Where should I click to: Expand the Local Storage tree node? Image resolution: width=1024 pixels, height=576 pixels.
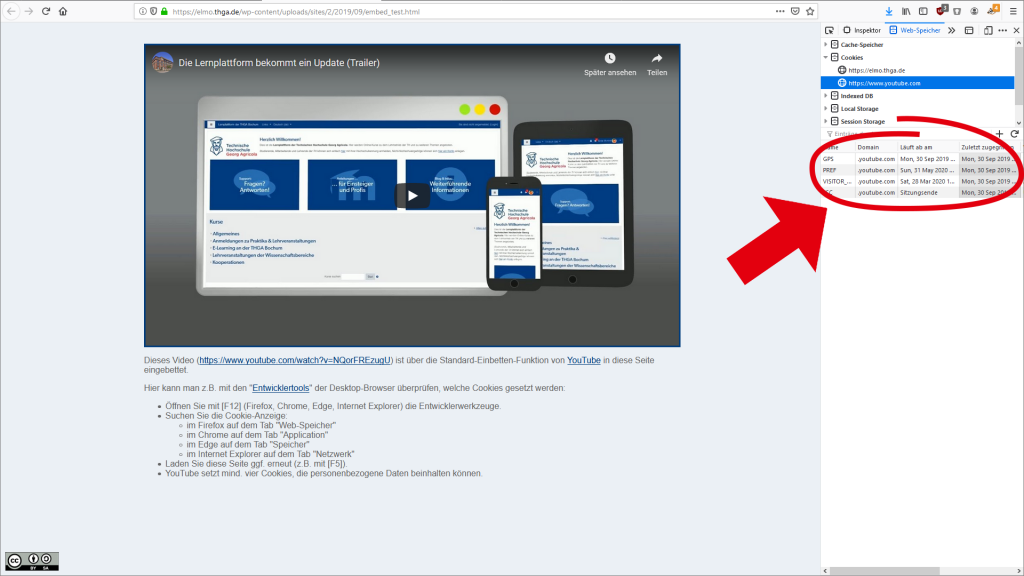(x=825, y=108)
